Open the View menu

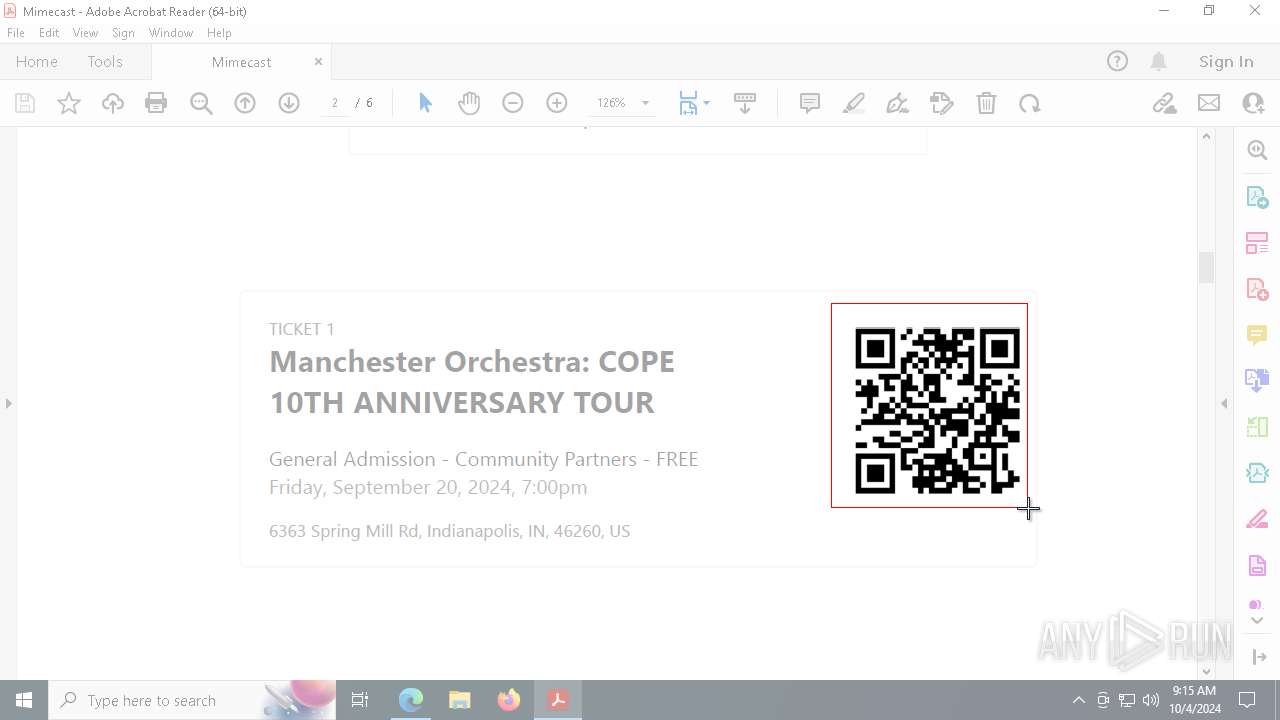pos(85,33)
